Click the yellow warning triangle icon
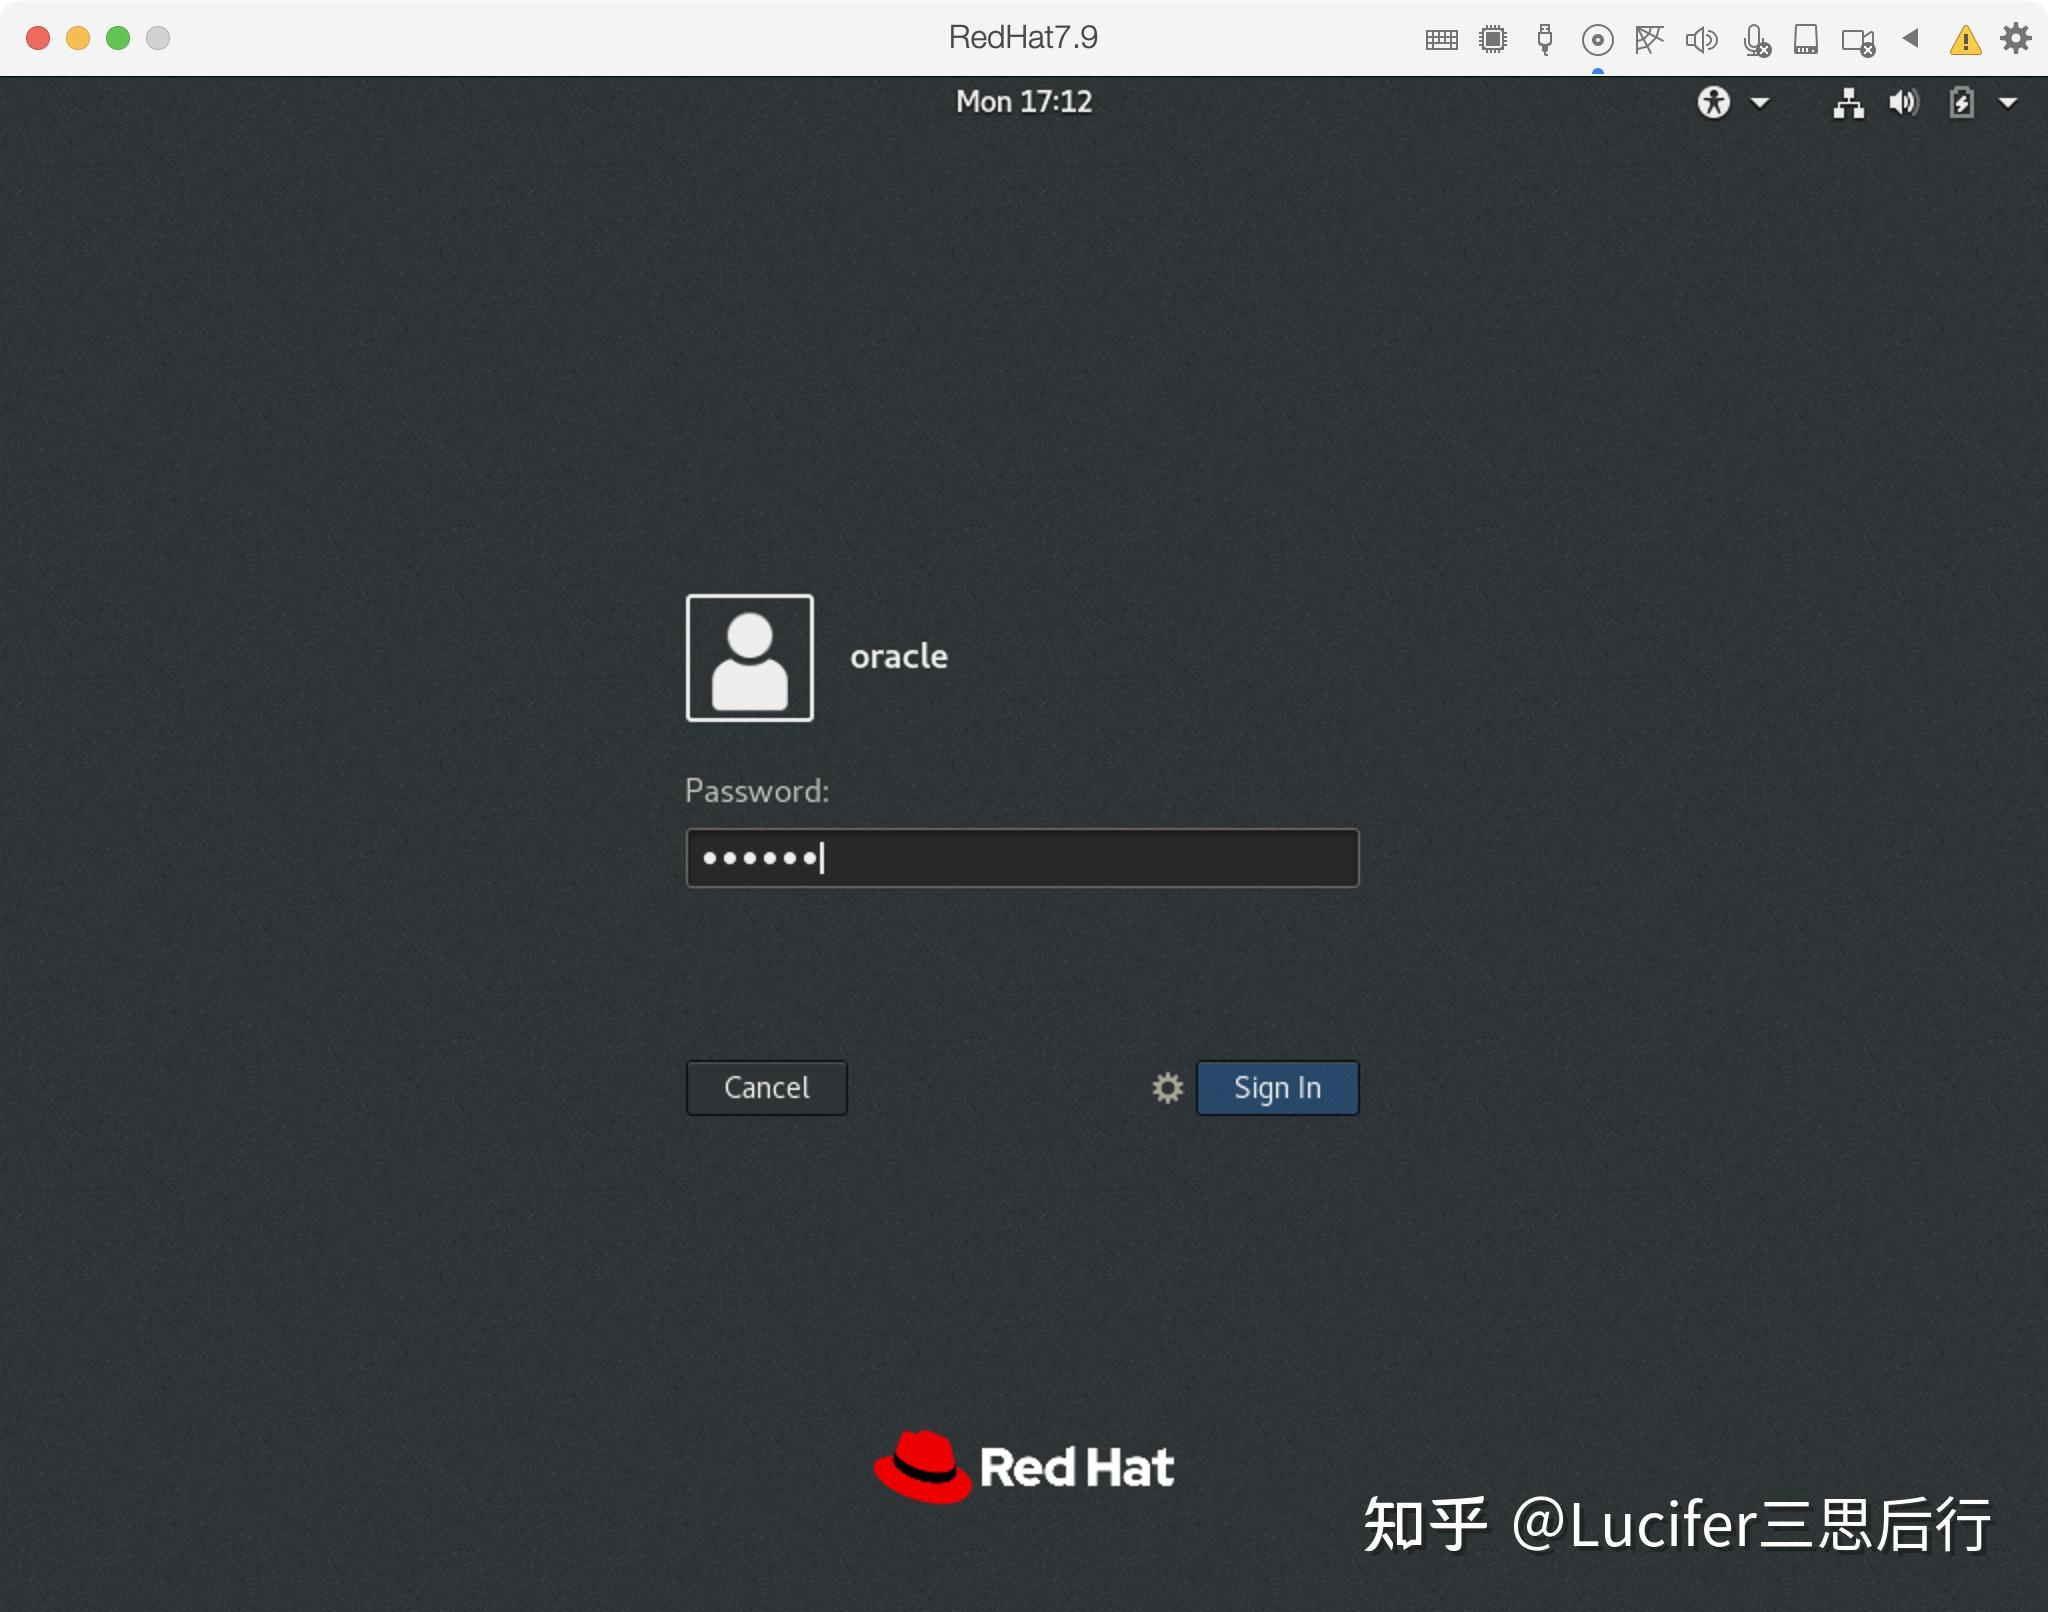This screenshot has height=1612, width=2048. [x=1965, y=40]
